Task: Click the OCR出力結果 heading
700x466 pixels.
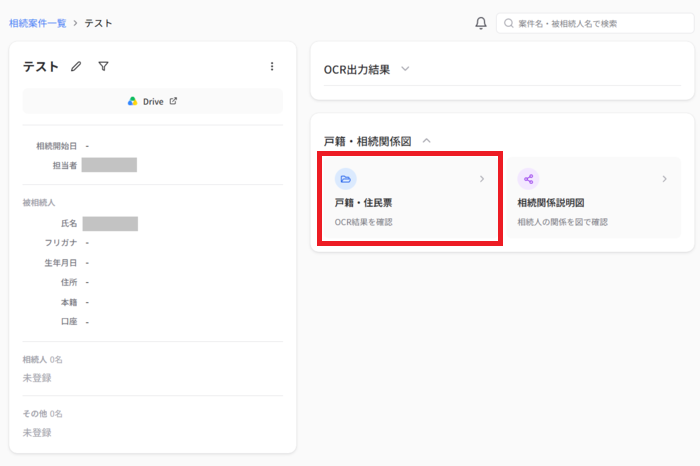Action: pyautogui.click(x=357, y=70)
